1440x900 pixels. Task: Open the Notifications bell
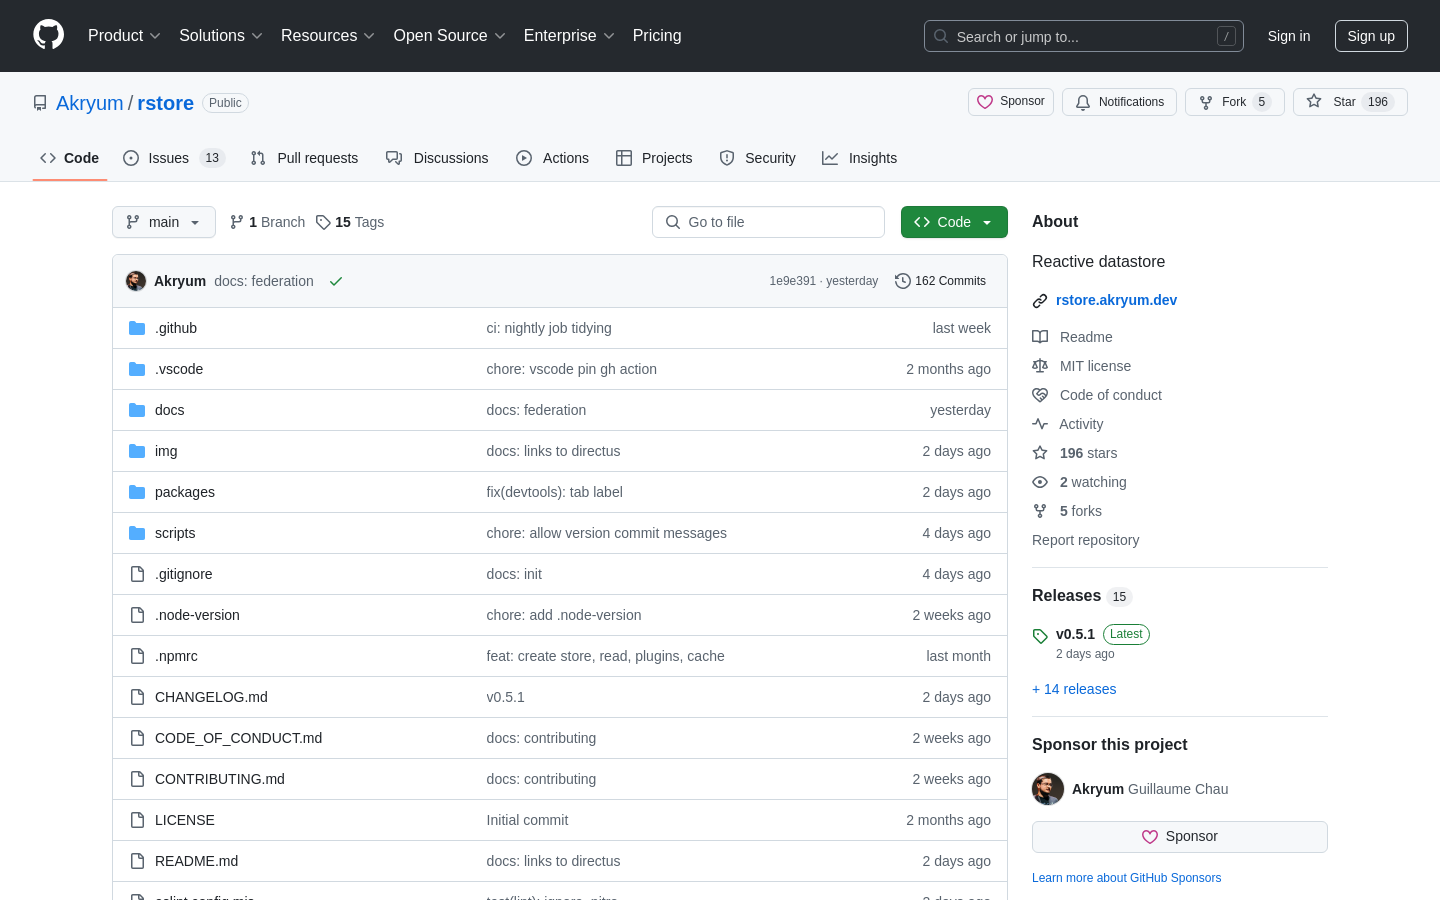tap(1119, 102)
